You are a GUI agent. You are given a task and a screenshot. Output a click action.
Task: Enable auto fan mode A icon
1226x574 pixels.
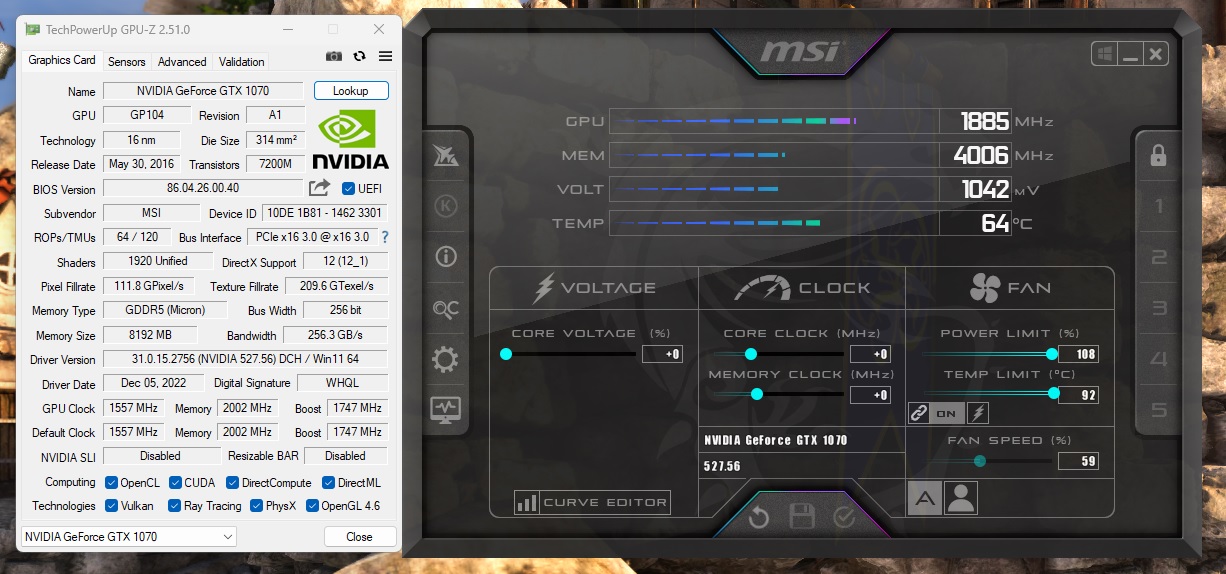tap(924, 498)
